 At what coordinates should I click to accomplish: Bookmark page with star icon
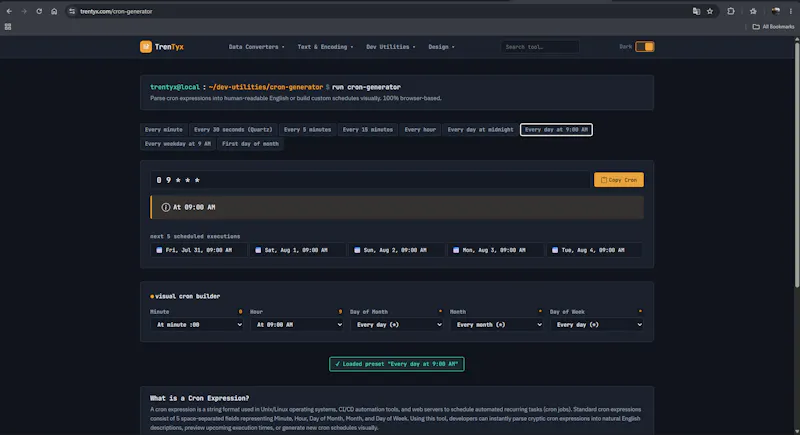coord(710,11)
